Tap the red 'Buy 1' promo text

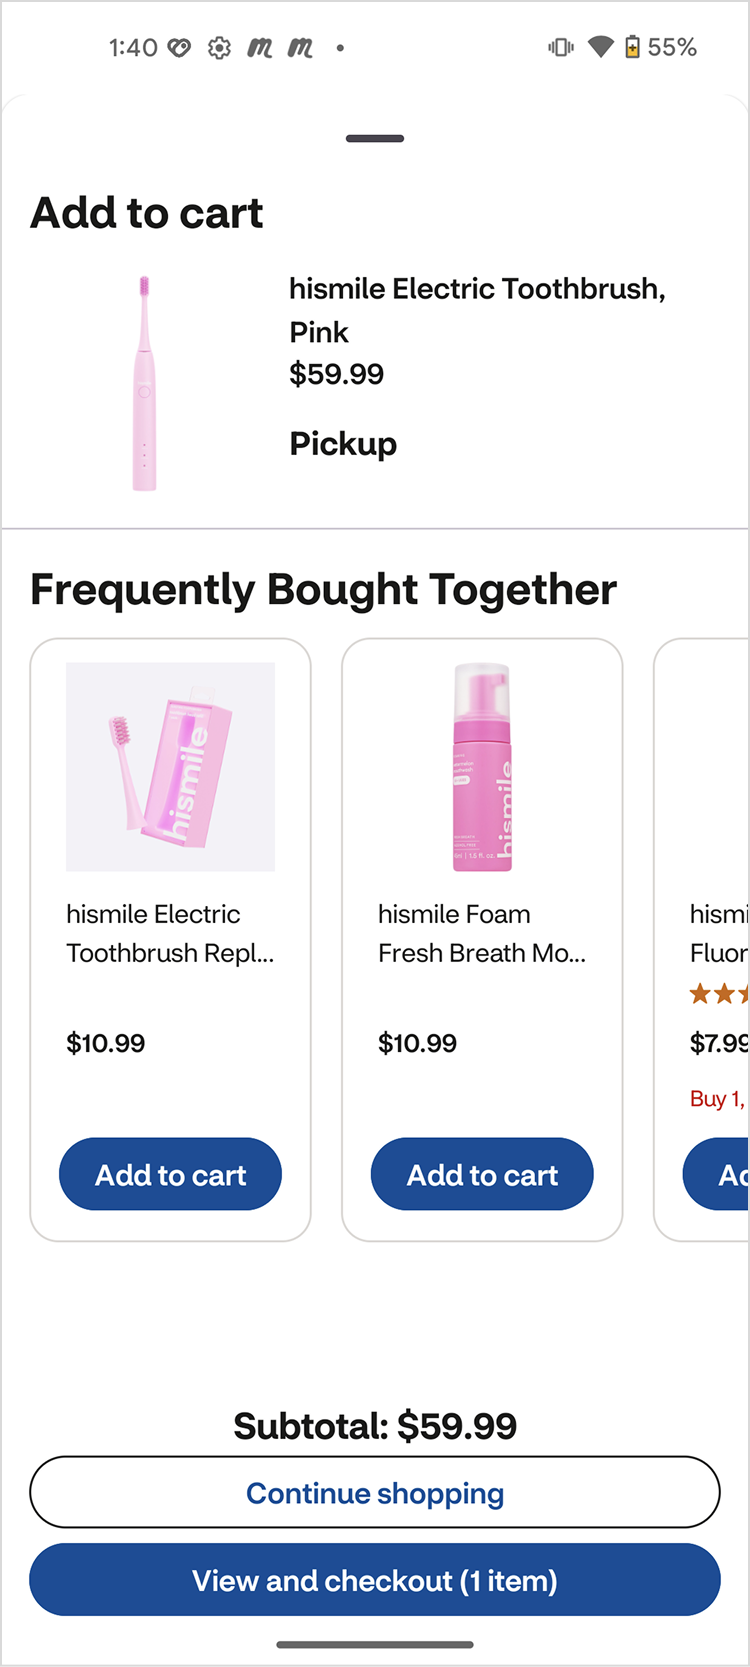tap(718, 1099)
